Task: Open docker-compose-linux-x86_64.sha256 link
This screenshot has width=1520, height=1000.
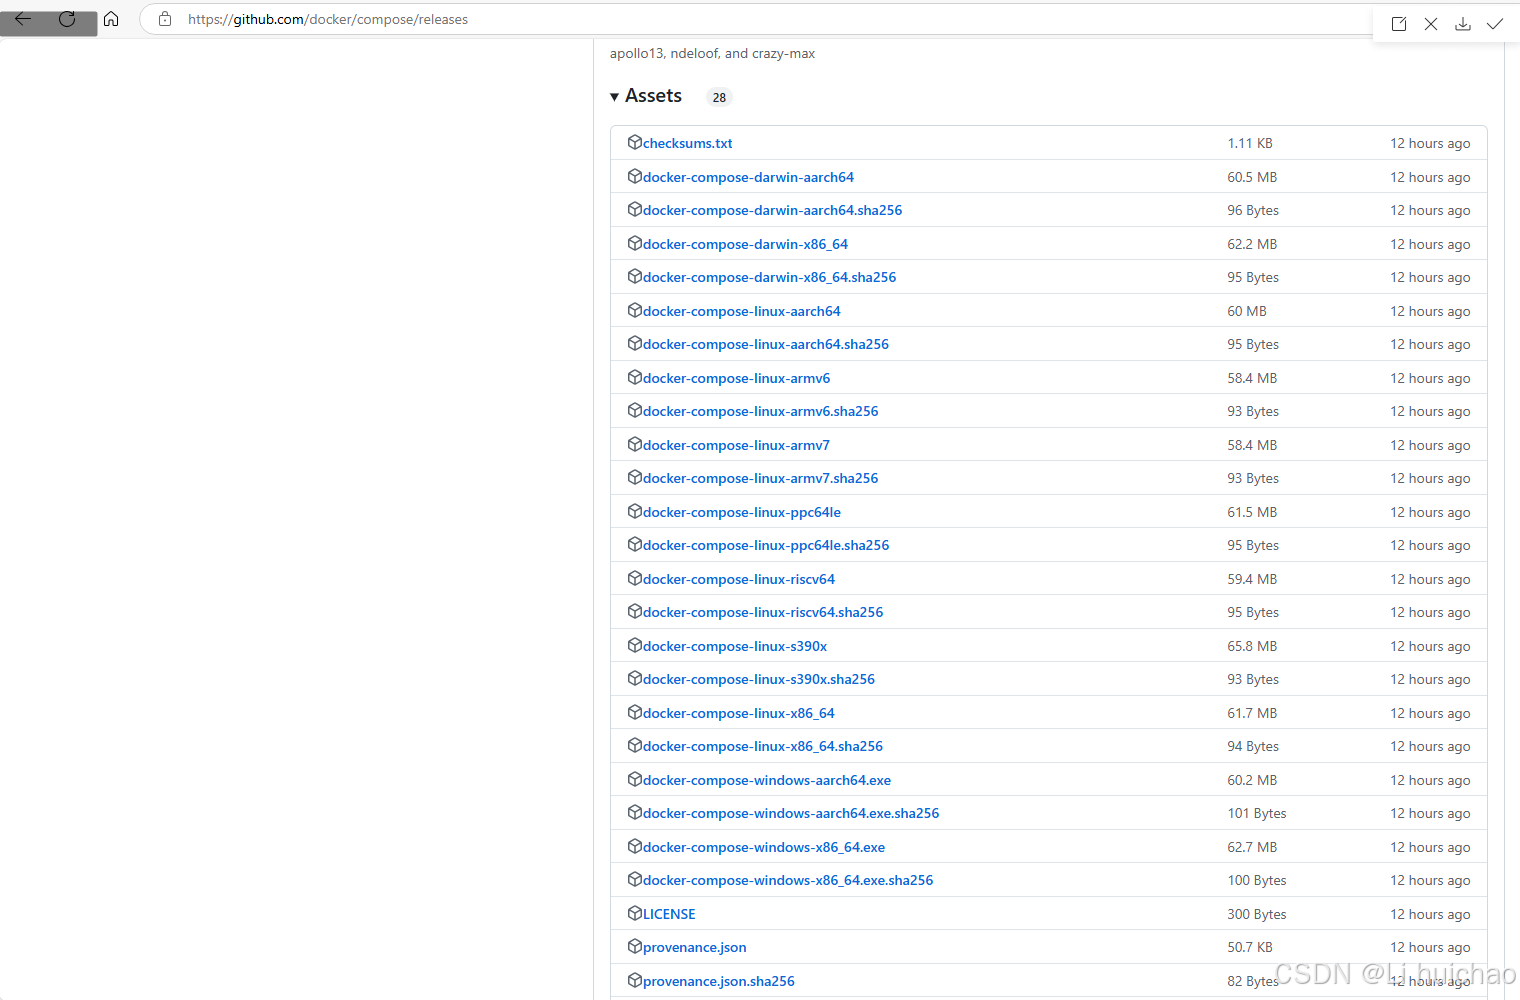Action: point(762,746)
